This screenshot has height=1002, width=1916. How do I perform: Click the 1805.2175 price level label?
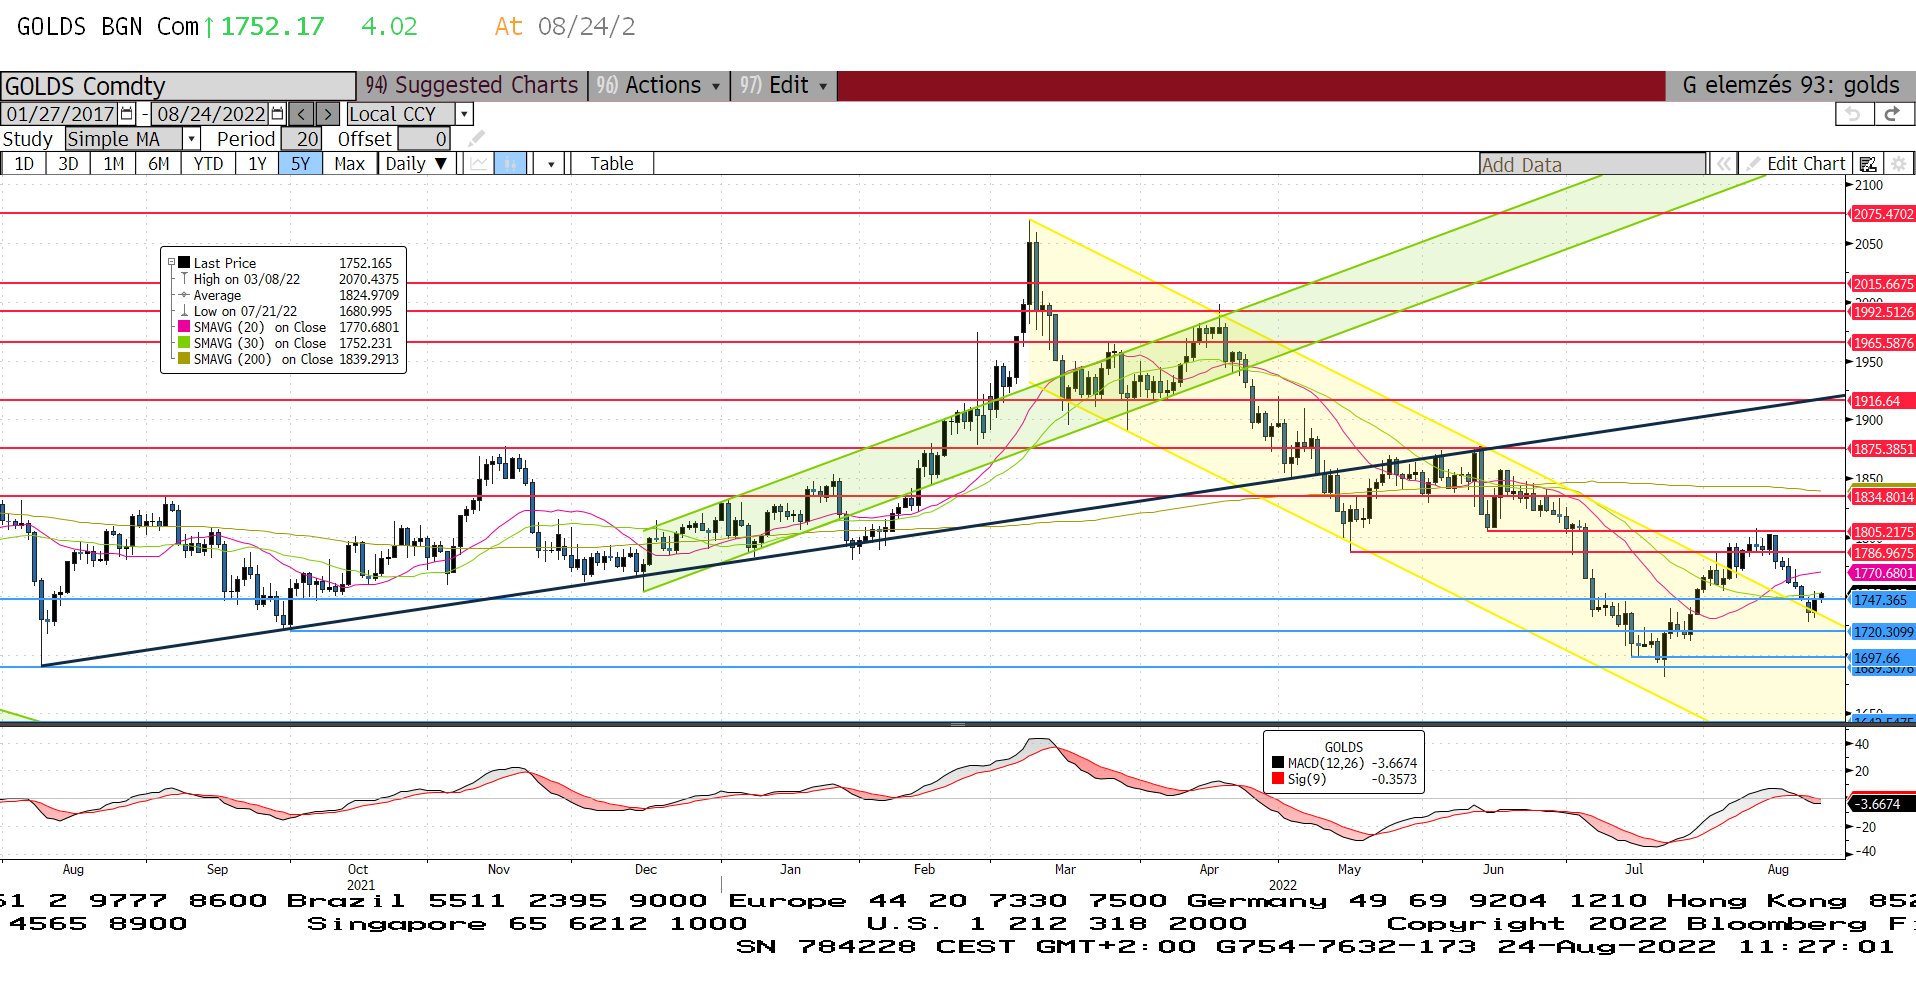[x=1883, y=532]
